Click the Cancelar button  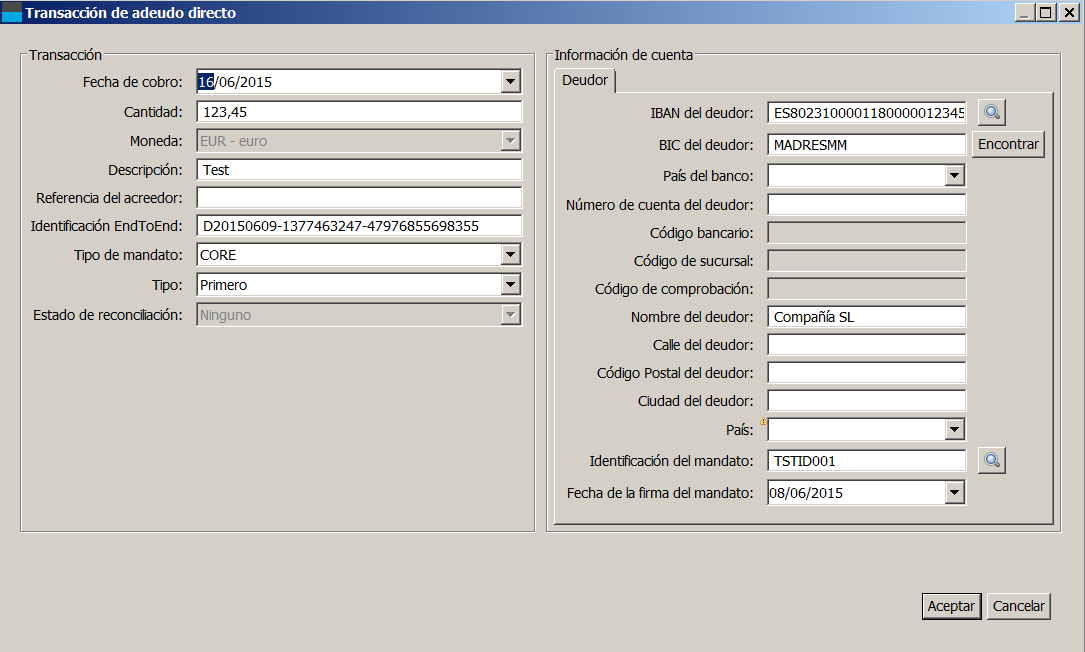1018,606
